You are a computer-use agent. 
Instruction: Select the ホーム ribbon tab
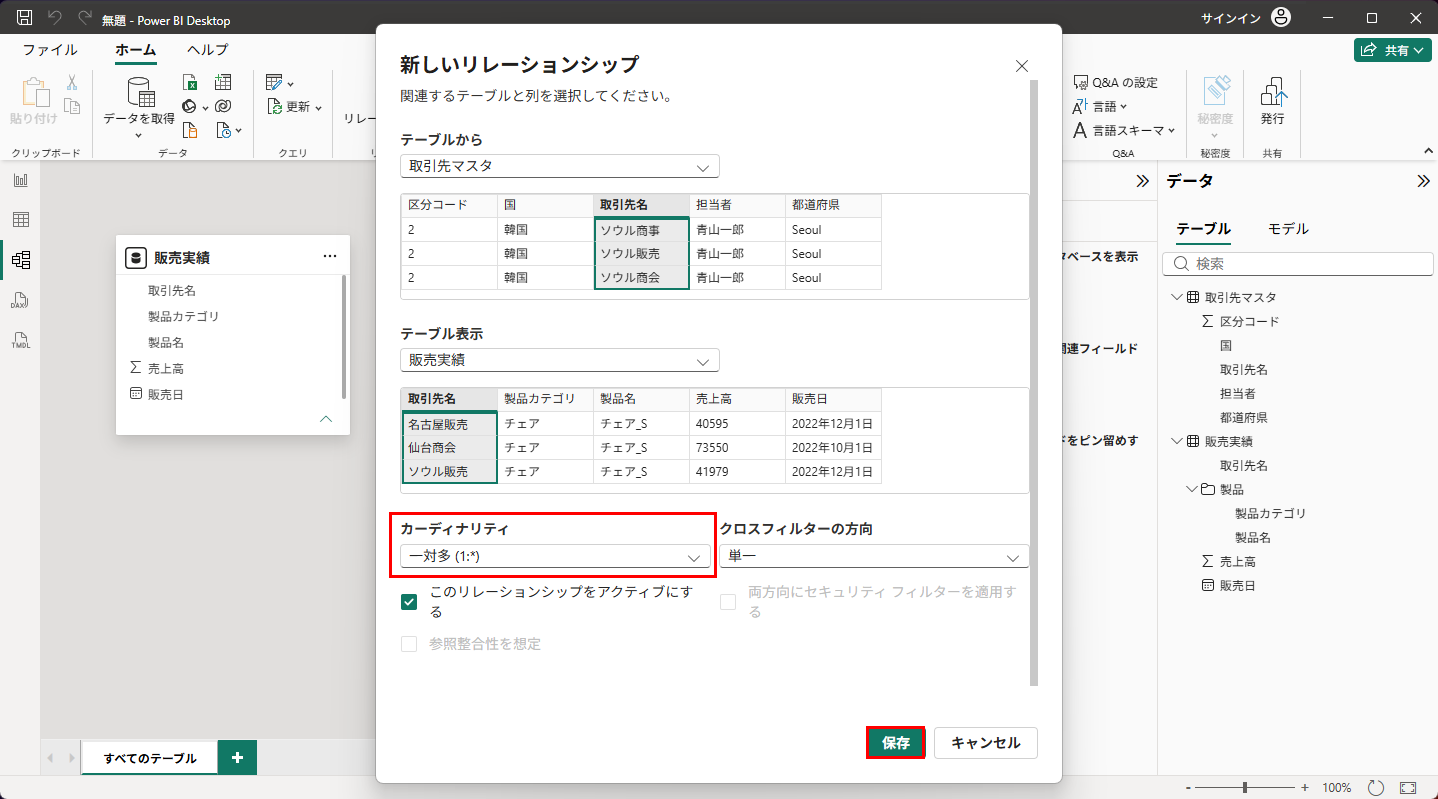(135, 49)
